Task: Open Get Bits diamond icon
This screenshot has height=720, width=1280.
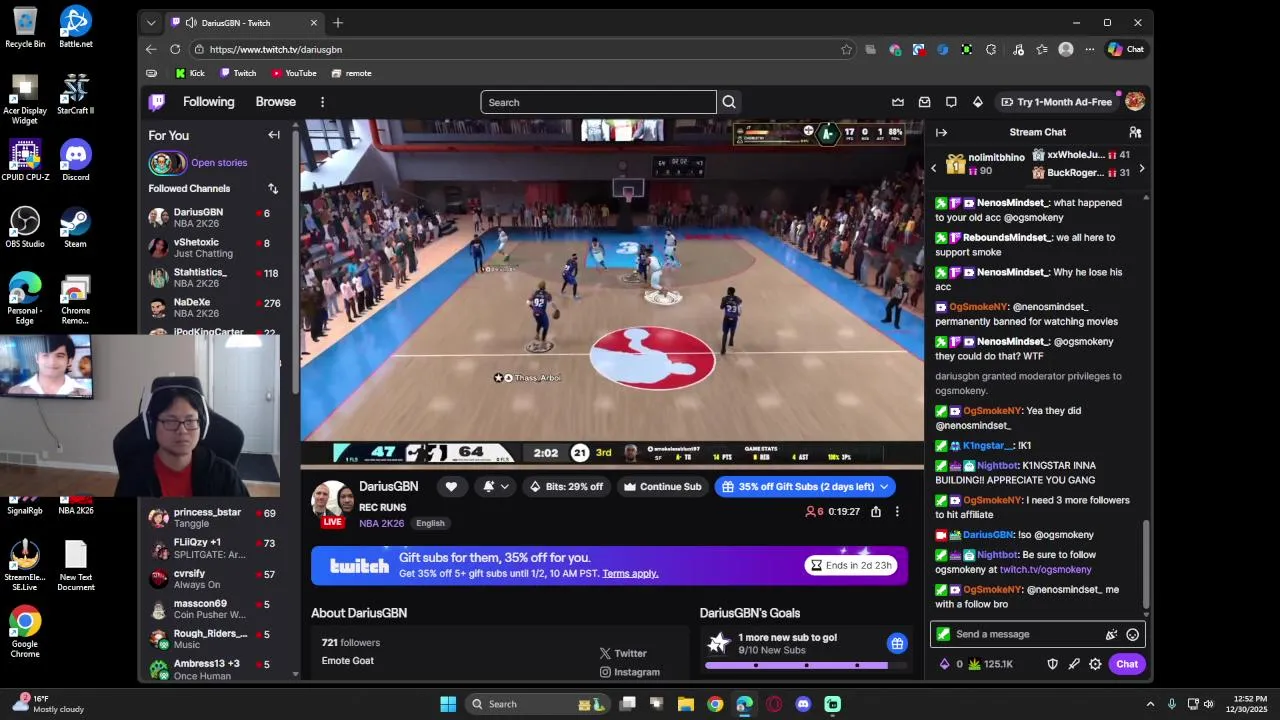Action: [x=978, y=102]
